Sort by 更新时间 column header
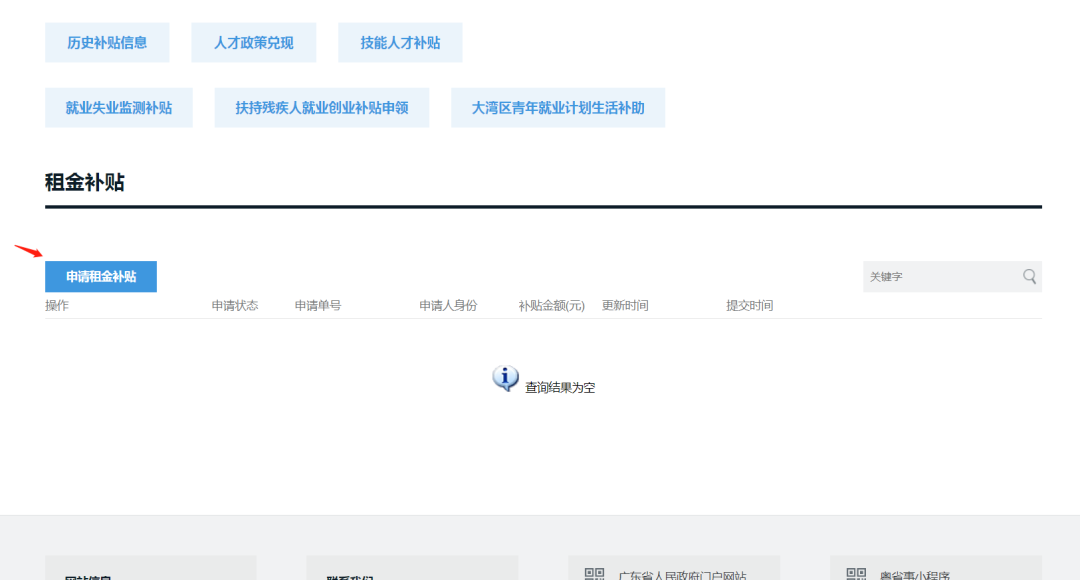1080x580 pixels. tap(625, 306)
